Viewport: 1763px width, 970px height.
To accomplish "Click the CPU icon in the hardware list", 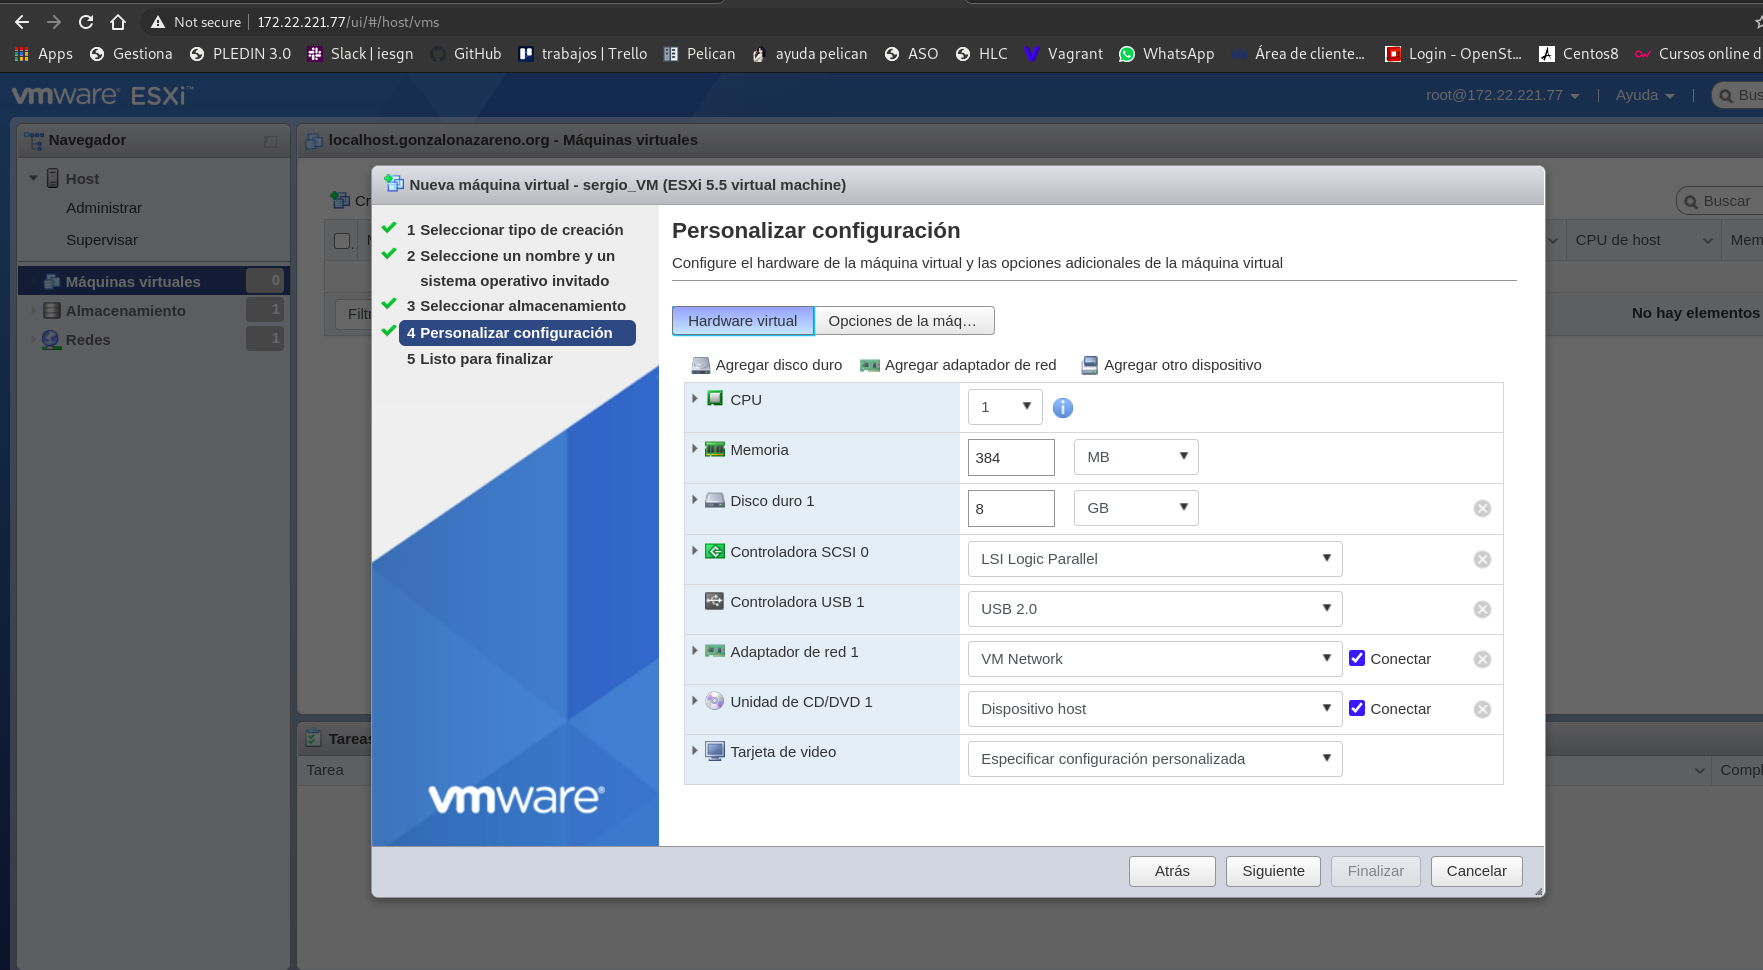I will tap(715, 398).
